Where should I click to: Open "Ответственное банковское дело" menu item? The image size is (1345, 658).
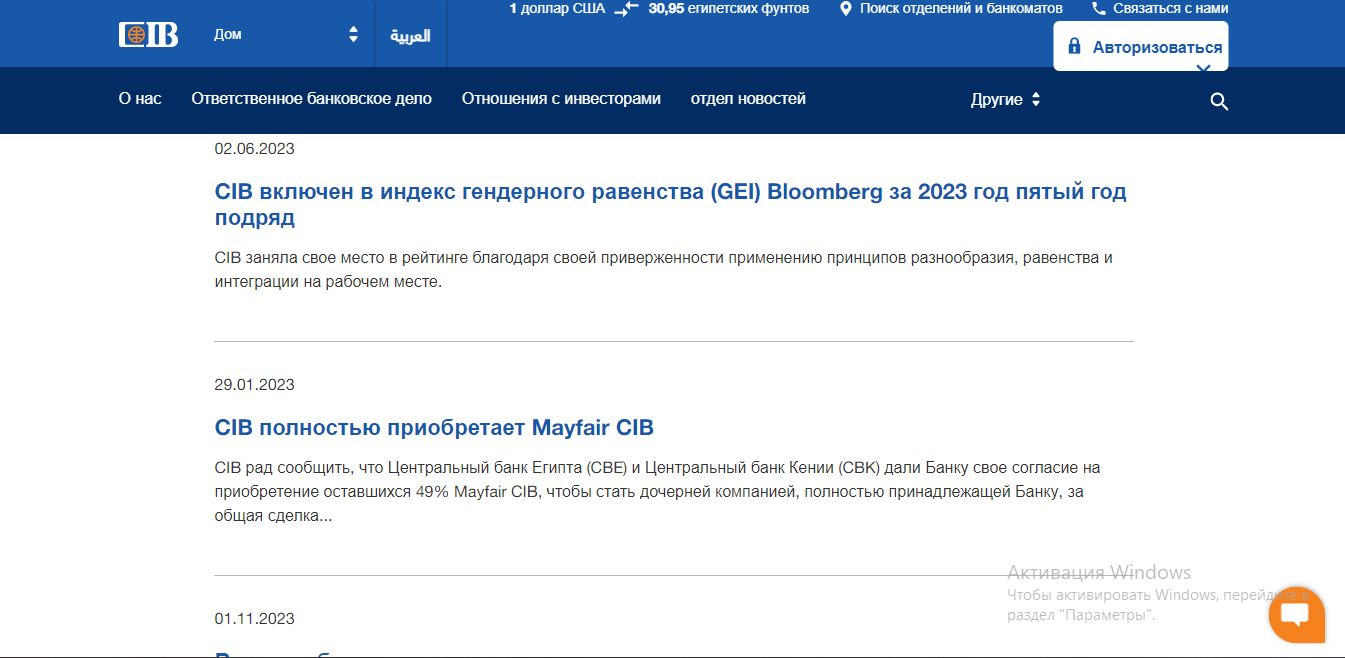[x=311, y=99]
